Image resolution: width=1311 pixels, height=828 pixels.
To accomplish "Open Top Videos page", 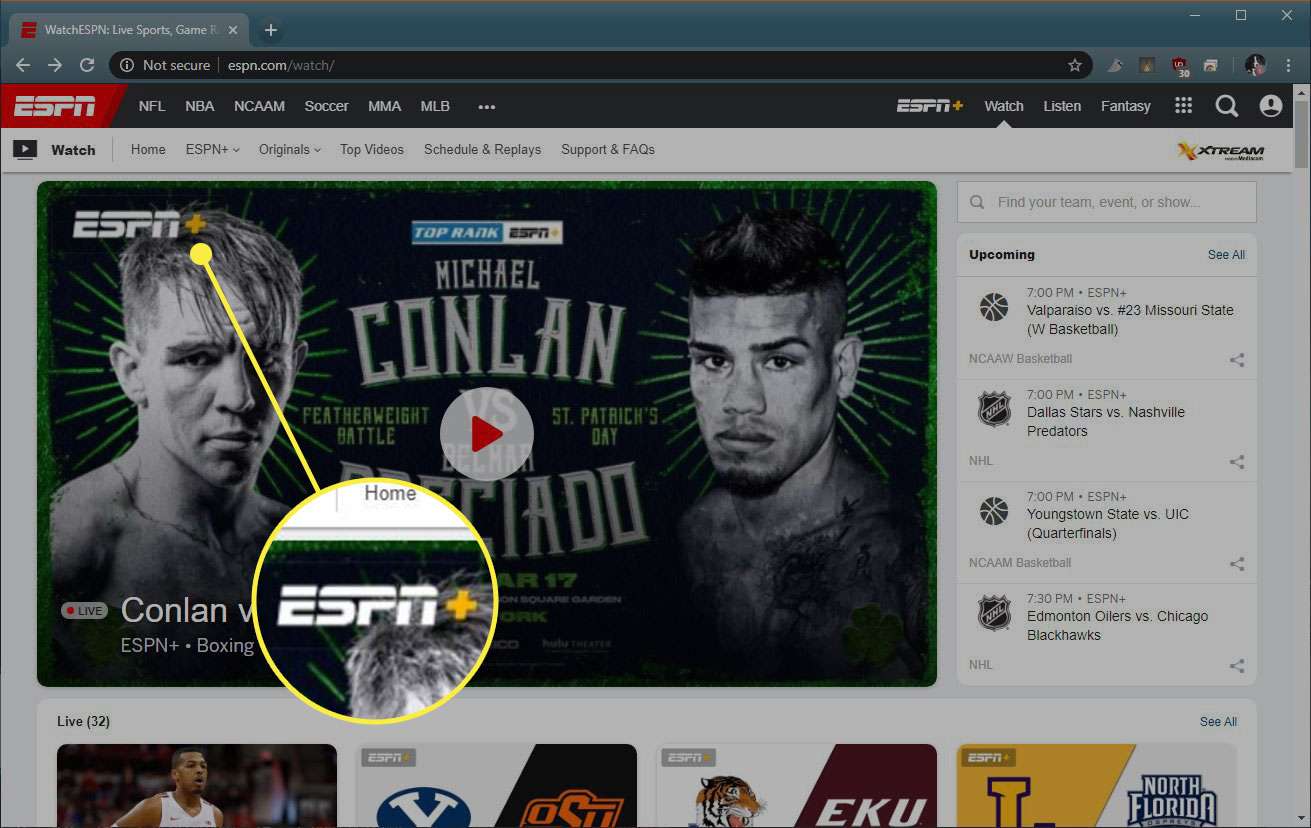I will (372, 150).
